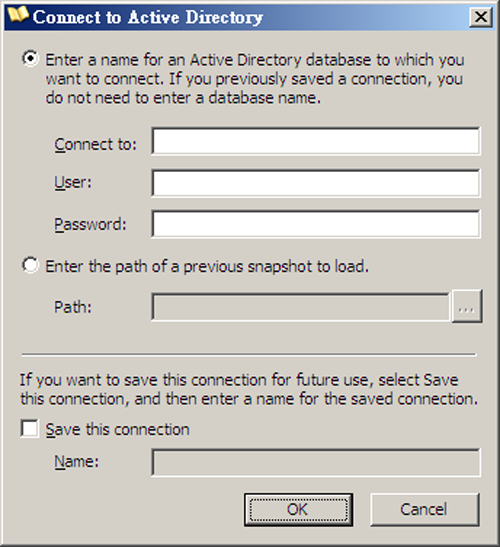500x547 pixels.
Task: Click inside the User text field
Action: pyautogui.click(x=316, y=183)
